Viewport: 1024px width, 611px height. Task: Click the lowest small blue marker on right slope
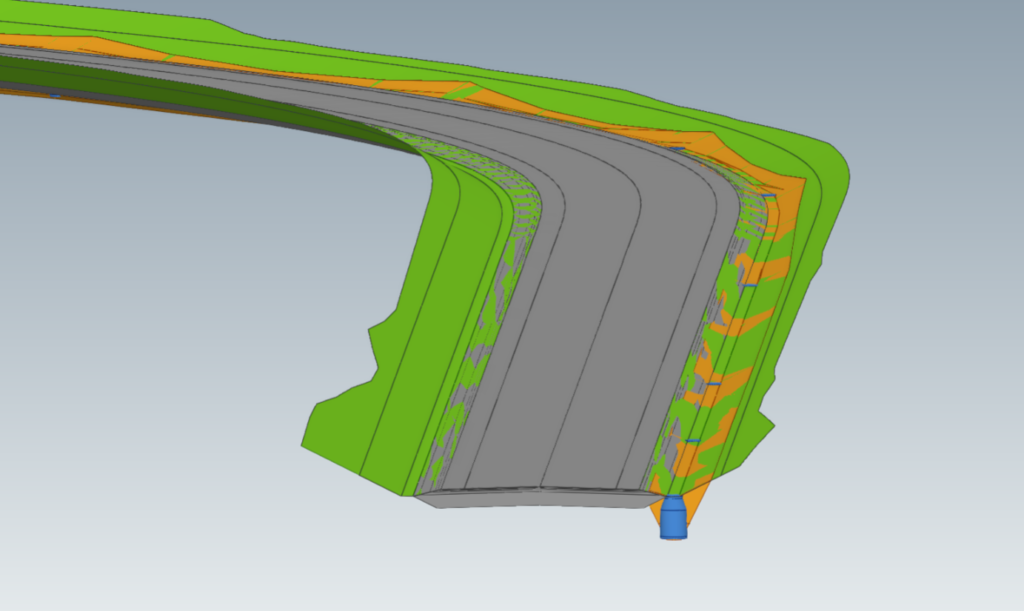pos(692,440)
